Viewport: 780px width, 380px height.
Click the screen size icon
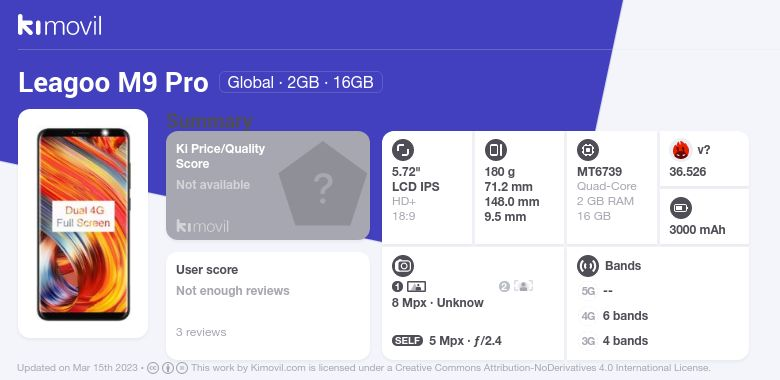point(403,150)
